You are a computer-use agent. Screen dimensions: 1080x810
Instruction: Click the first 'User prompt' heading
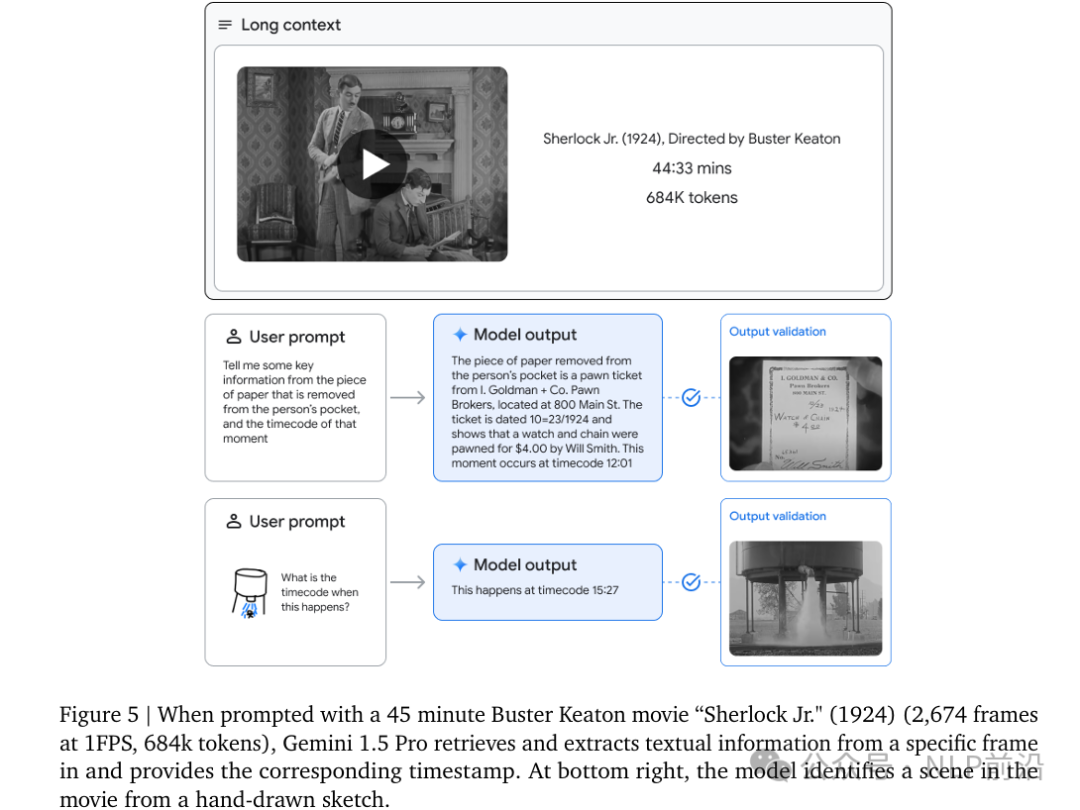pos(297,337)
